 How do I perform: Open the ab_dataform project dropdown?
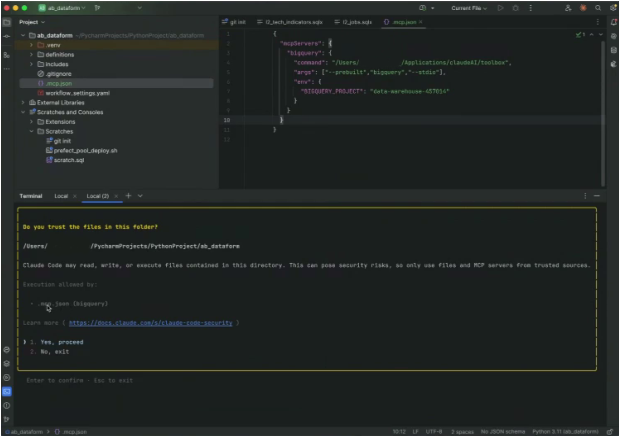[x=67, y=7]
